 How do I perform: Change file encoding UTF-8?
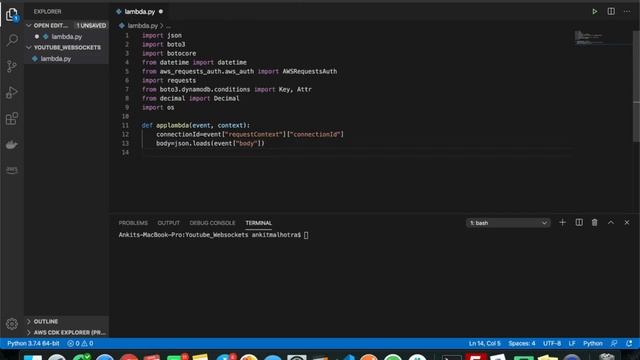pos(552,343)
